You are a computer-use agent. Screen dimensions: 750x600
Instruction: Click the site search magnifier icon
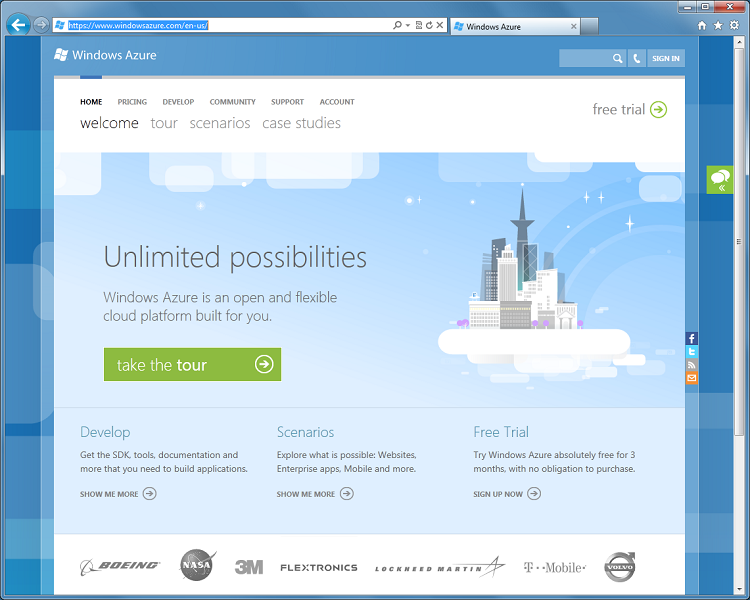pyautogui.click(x=618, y=58)
